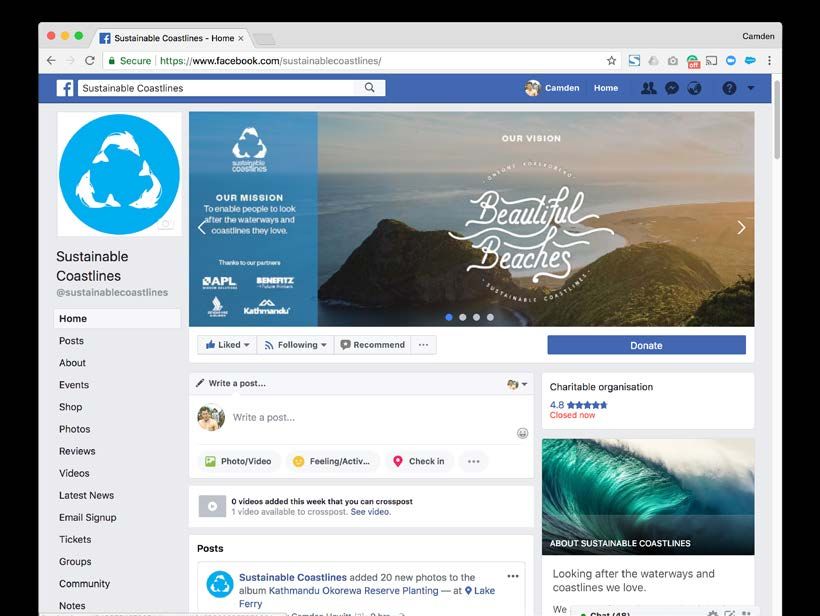
Task: Select Email Signup in the sidebar
Action: (x=87, y=517)
